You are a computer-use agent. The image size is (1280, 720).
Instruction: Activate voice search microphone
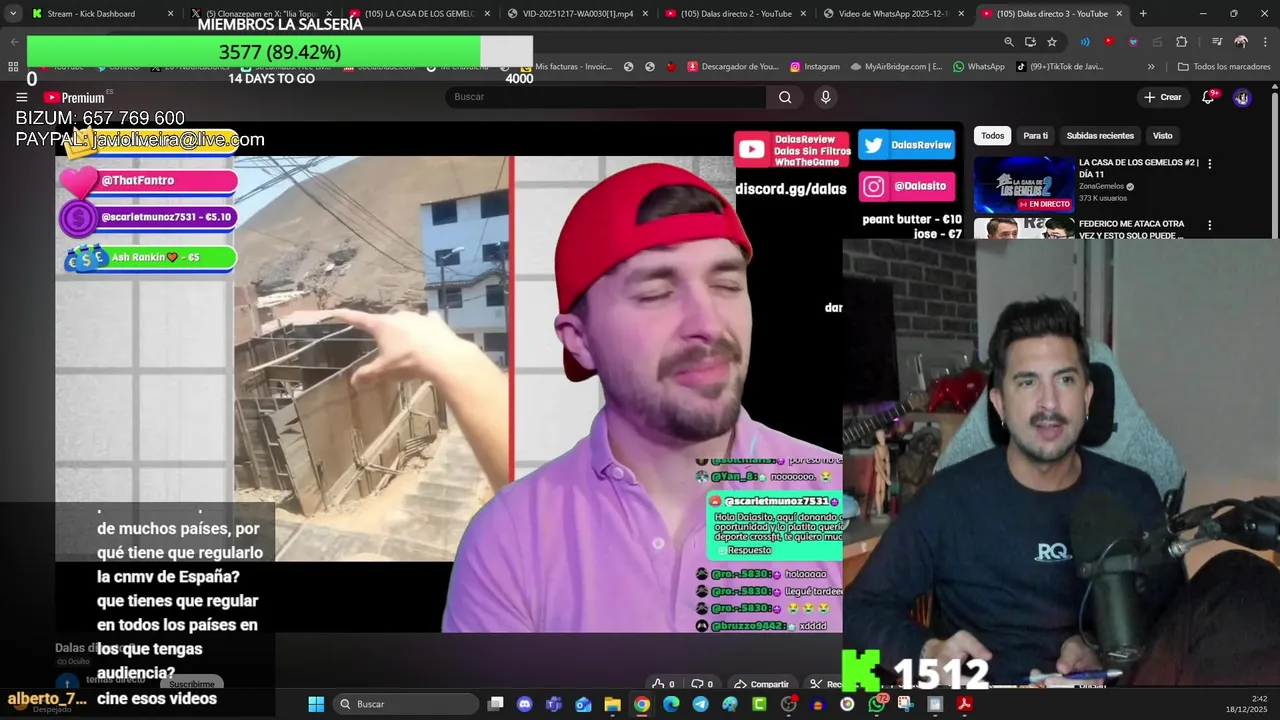(825, 97)
